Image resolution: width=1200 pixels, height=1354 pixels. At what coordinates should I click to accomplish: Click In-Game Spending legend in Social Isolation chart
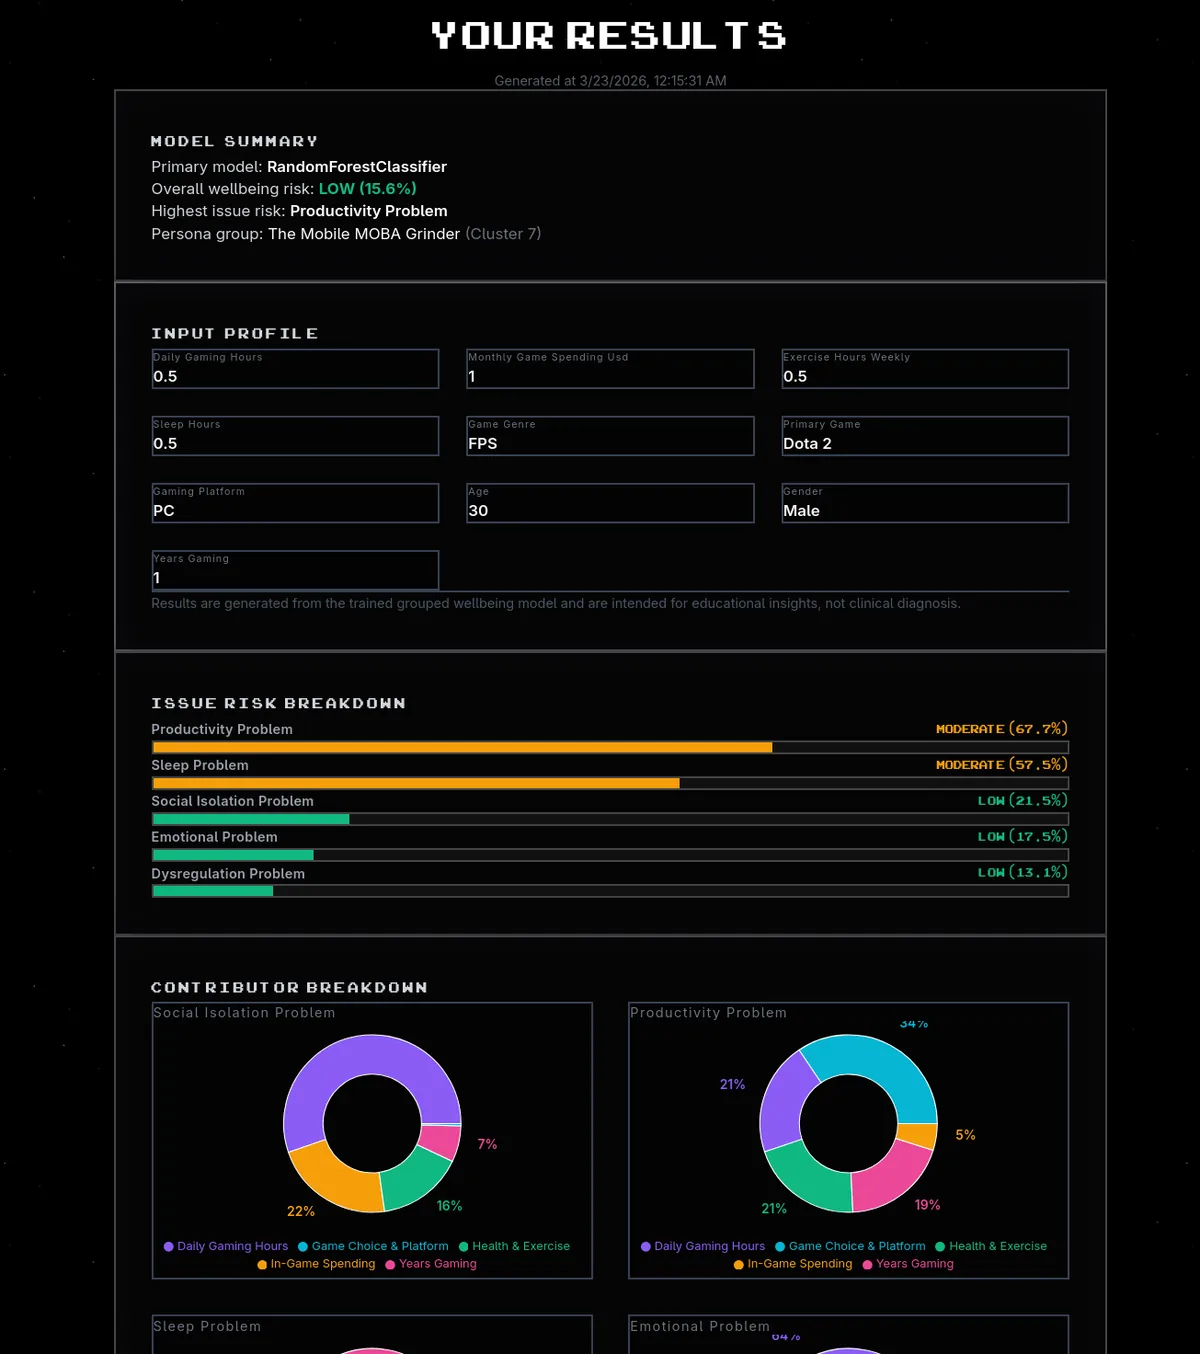(x=316, y=1264)
